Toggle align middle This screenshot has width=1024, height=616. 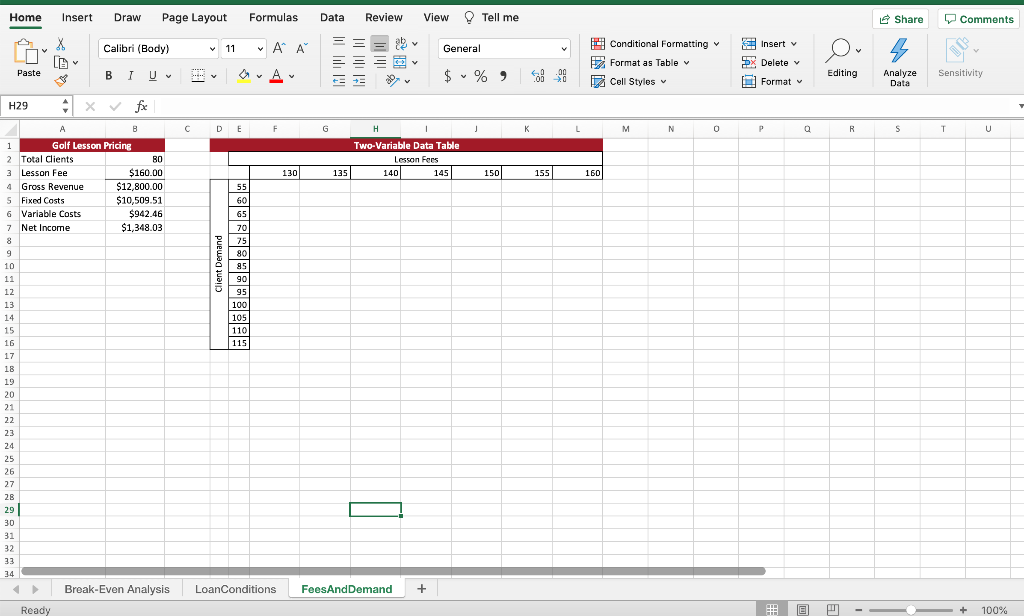pyautogui.click(x=359, y=43)
